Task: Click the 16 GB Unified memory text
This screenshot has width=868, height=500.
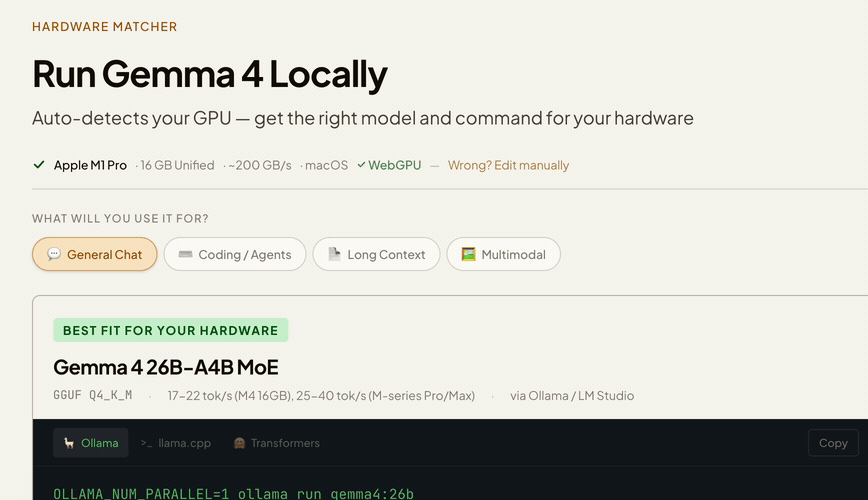Action: pyautogui.click(x=177, y=165)
